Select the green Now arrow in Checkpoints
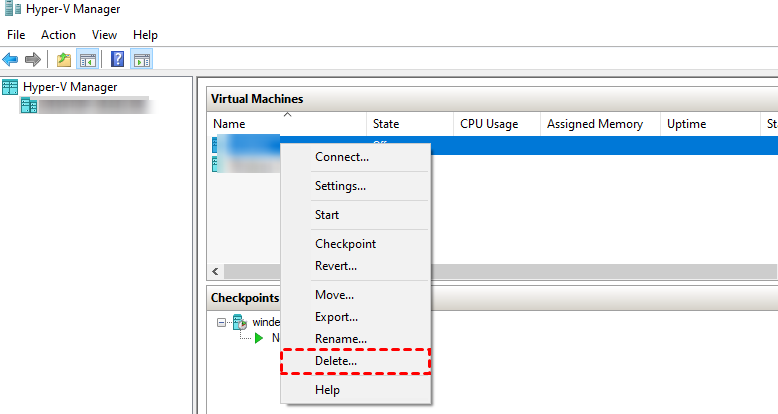778x414 pixels. click(x=259, y=339)
